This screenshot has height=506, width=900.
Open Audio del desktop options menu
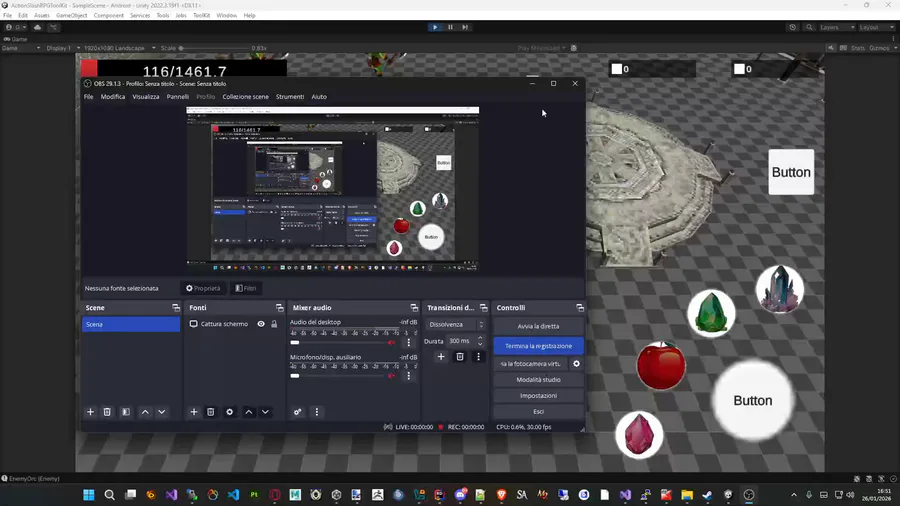coord(409,342)
